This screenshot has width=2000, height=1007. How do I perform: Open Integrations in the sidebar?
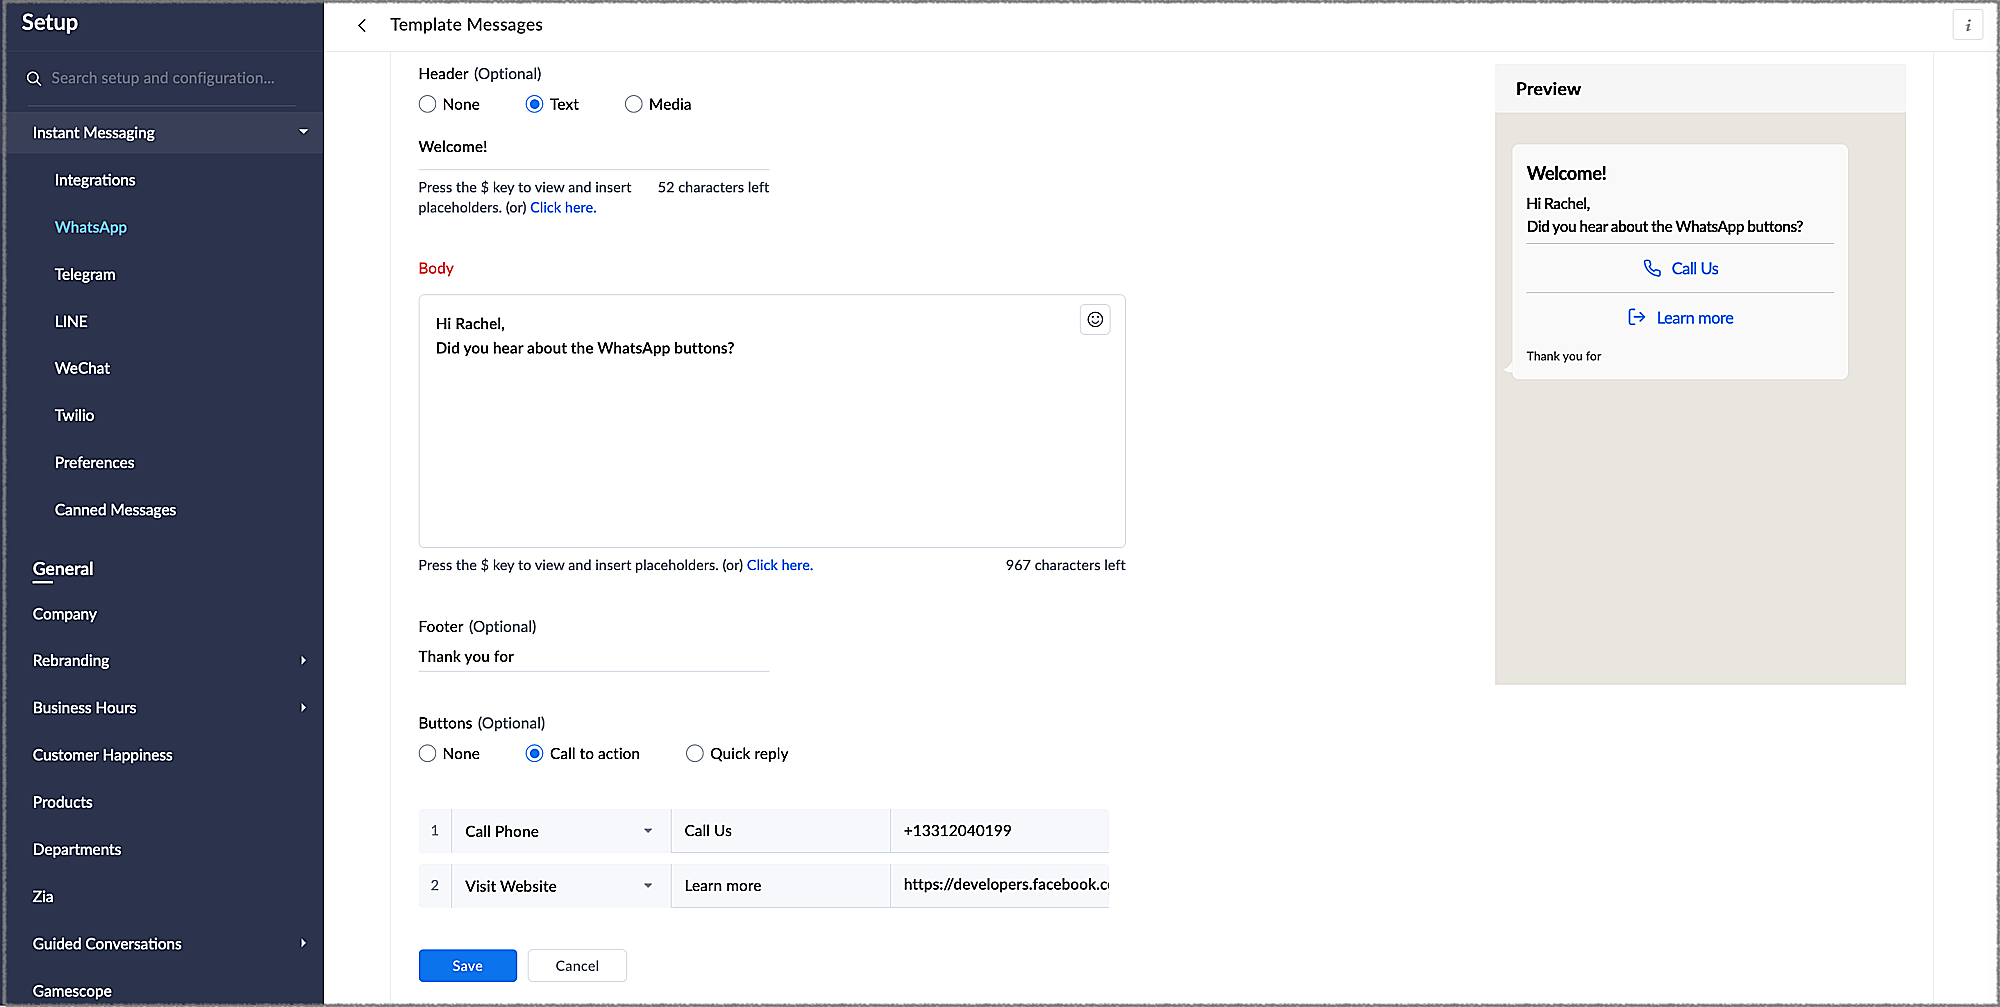click(x=95, y=180)
